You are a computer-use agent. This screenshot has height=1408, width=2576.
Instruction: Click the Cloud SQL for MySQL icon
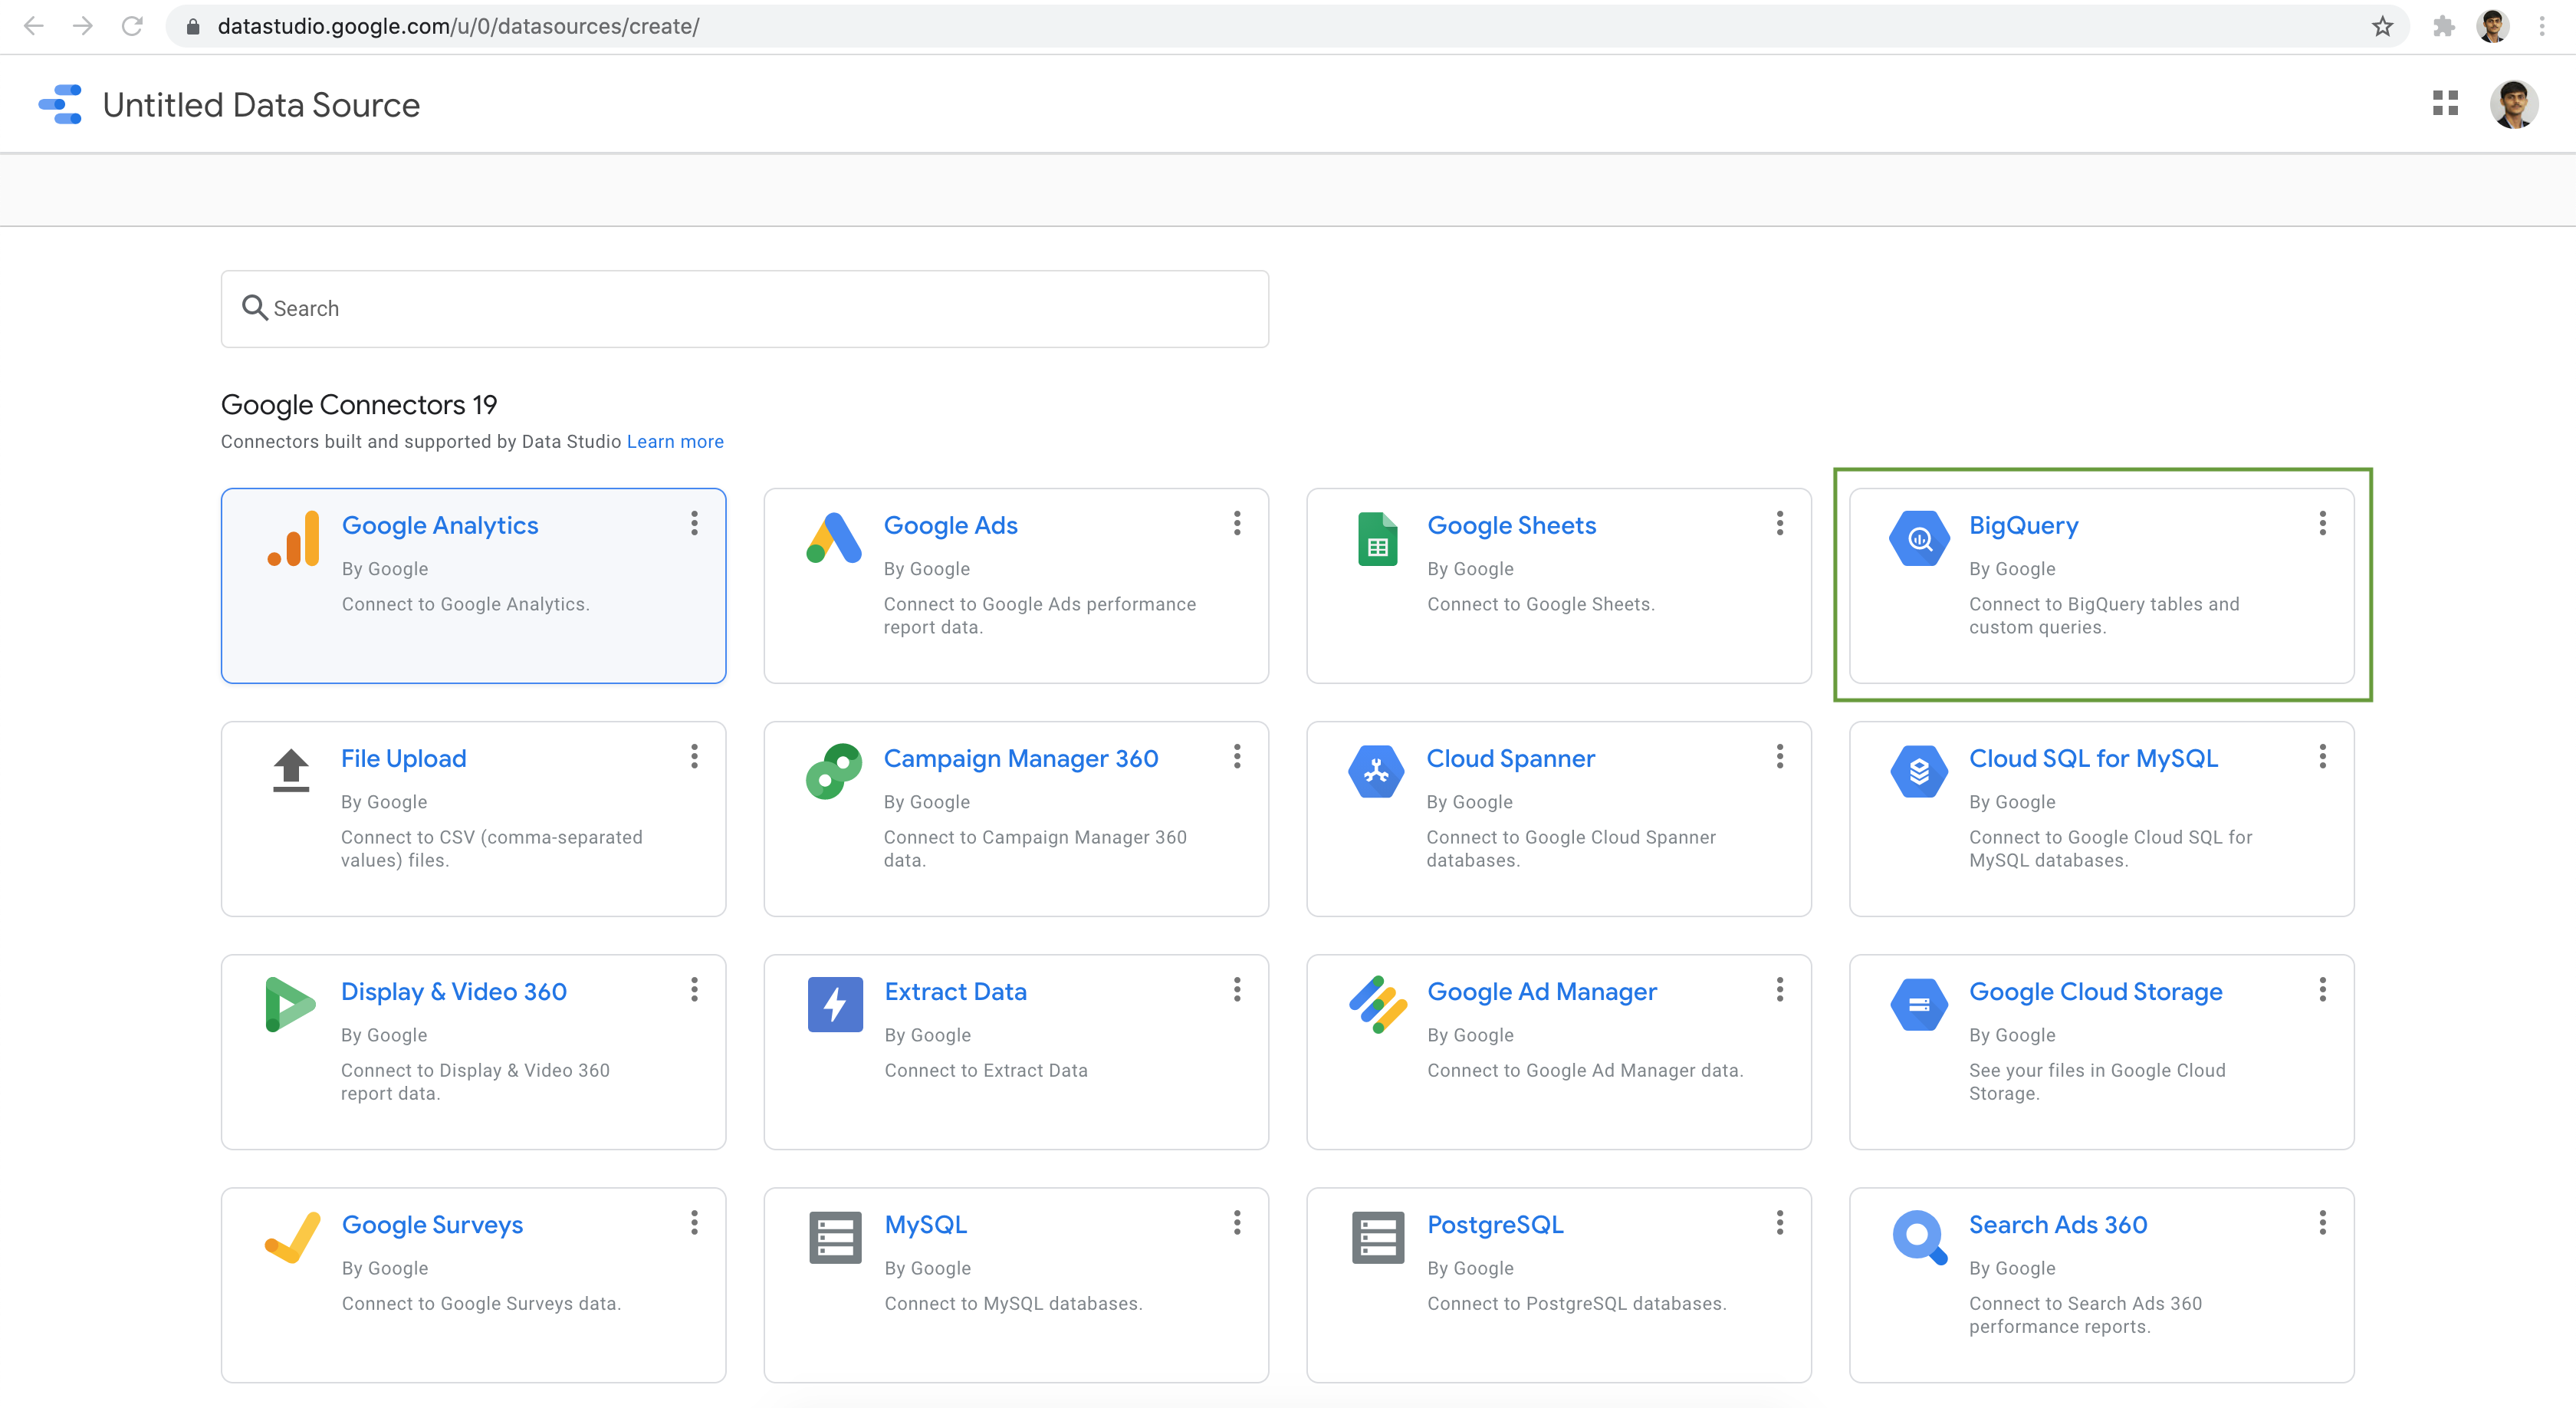pos(1919,771)
